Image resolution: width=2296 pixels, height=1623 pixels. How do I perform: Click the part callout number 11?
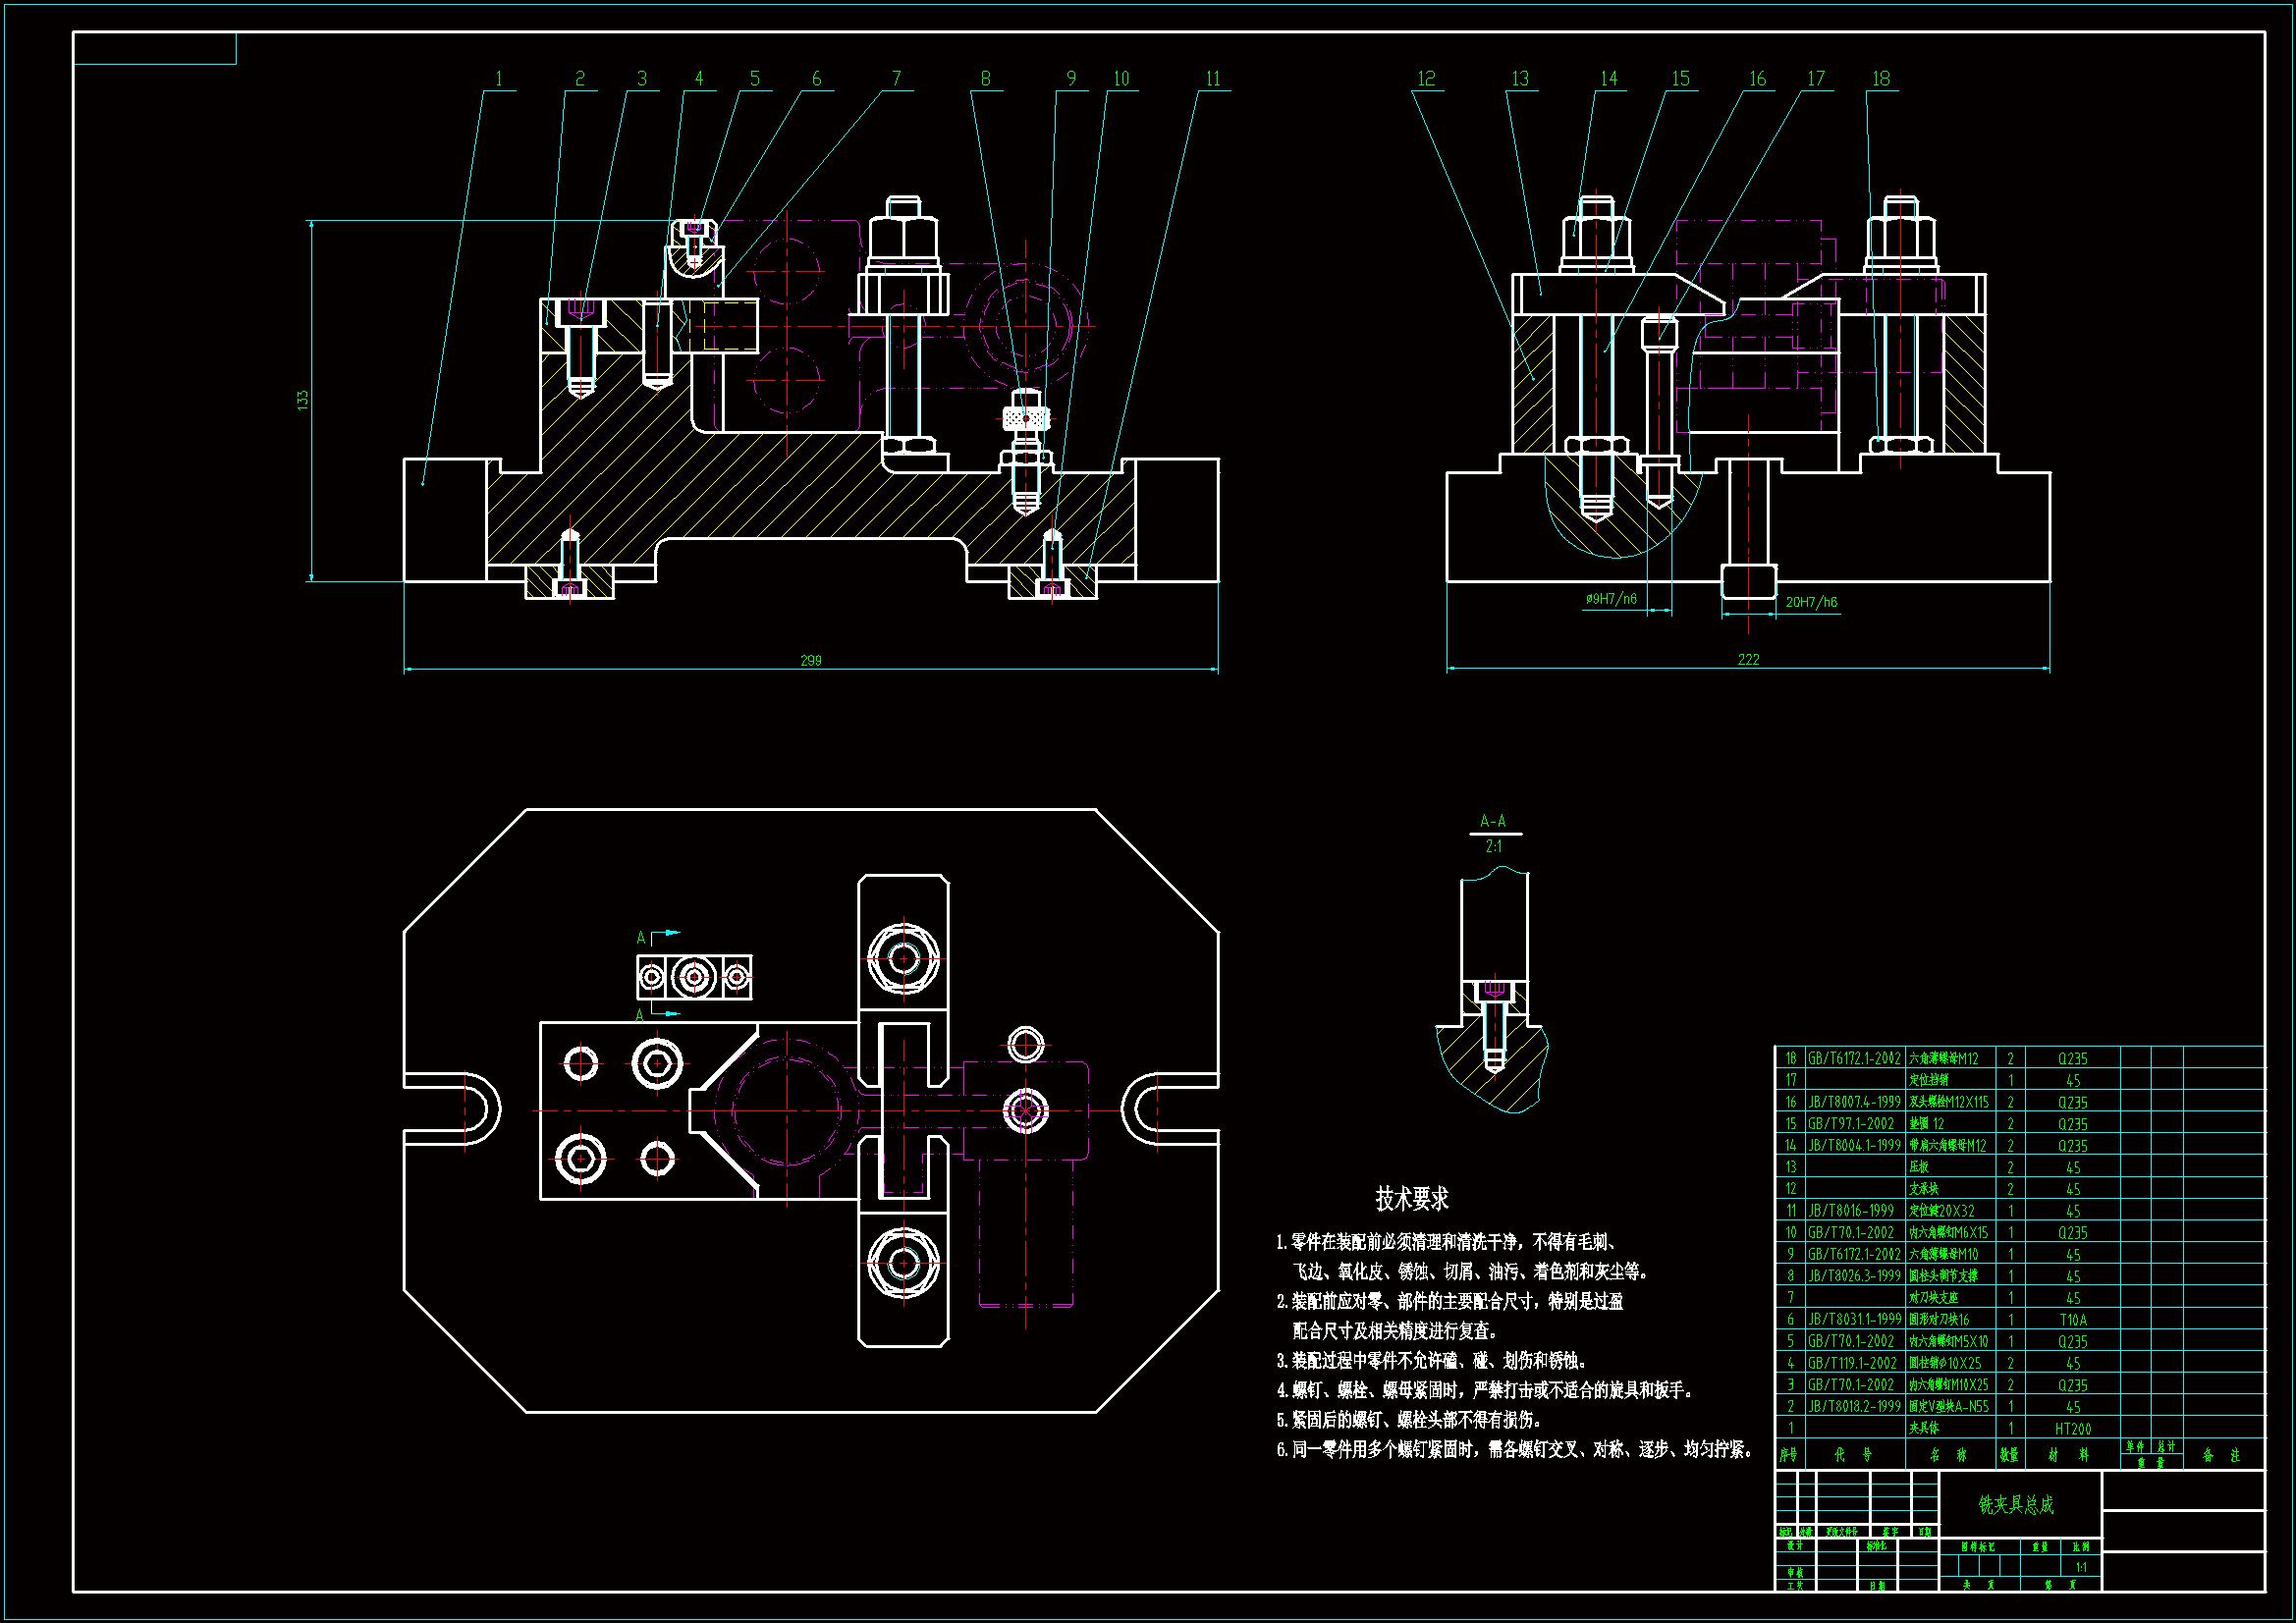(x=1213, y=79)
